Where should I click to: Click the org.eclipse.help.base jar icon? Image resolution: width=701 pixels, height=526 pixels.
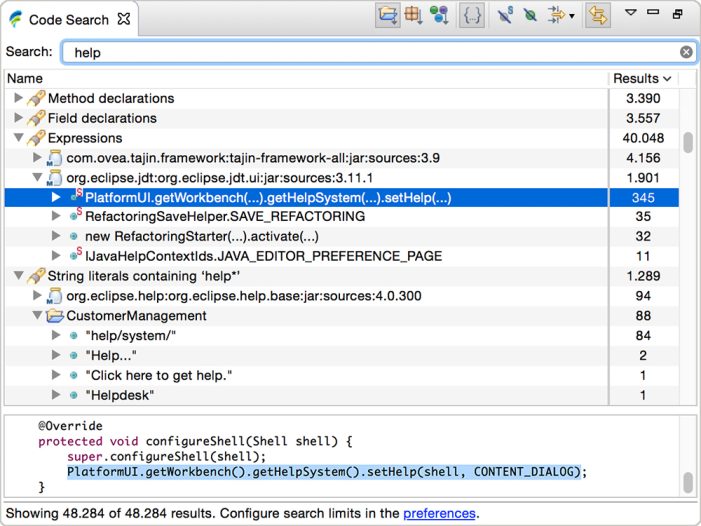coord(54,296)
